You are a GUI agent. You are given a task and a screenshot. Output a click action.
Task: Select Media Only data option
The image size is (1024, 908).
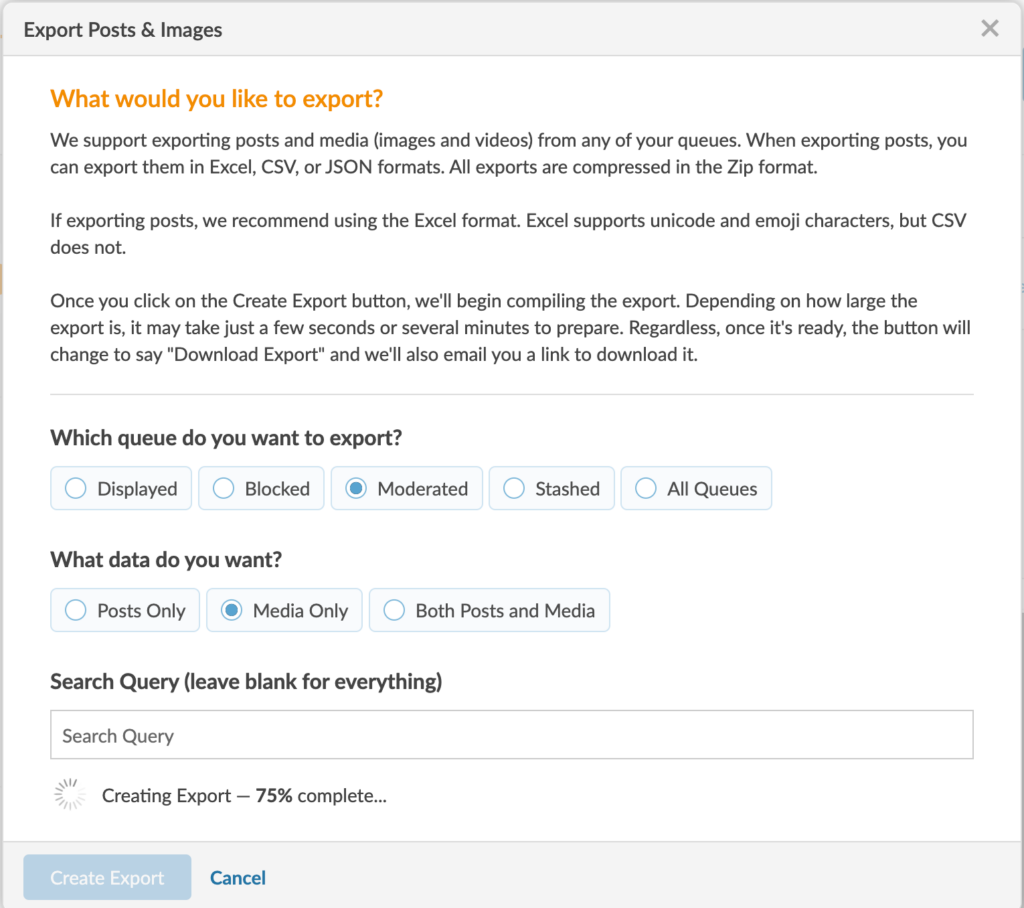(284, 610)
